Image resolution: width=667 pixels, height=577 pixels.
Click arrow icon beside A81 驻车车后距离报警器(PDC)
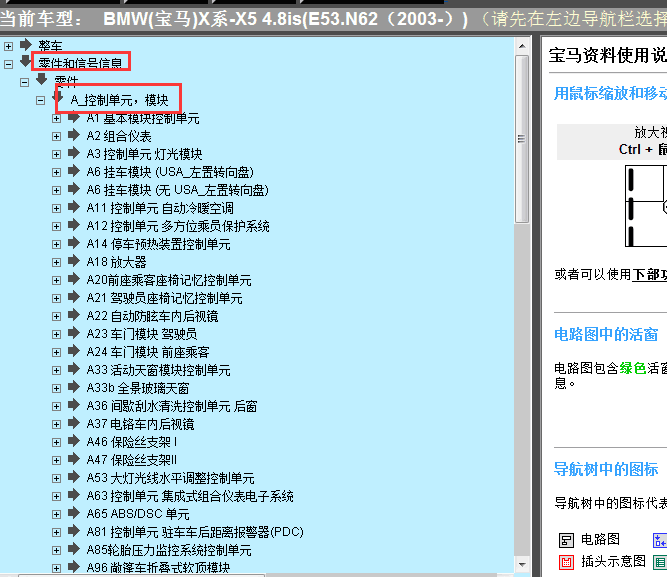74,531
